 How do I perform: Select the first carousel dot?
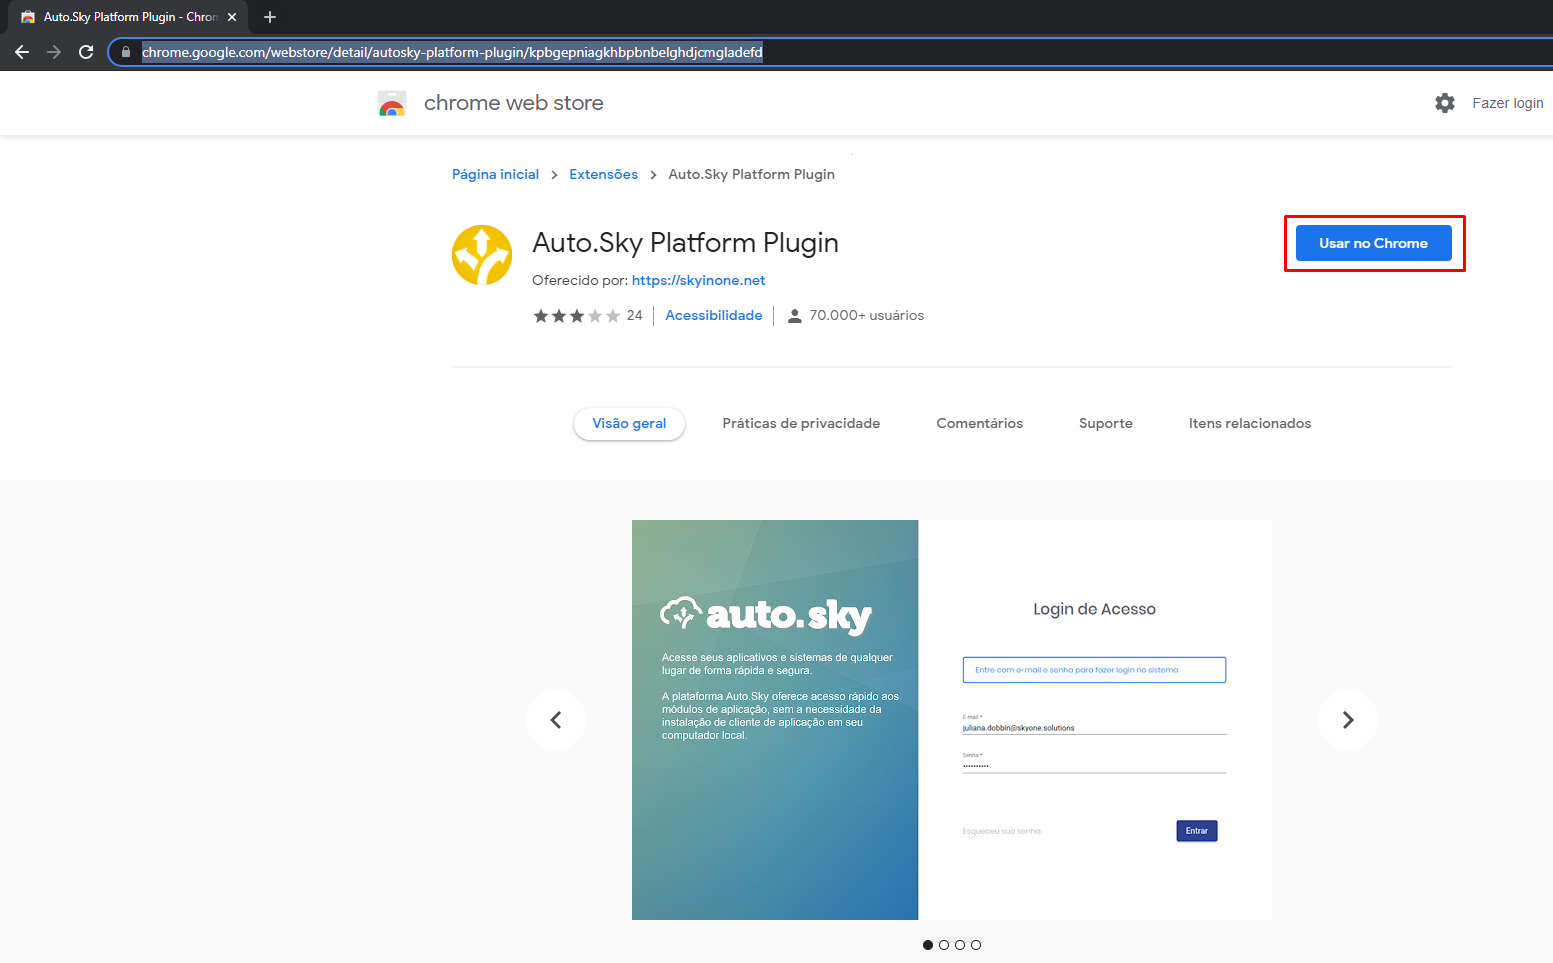(x=928, y=945)
